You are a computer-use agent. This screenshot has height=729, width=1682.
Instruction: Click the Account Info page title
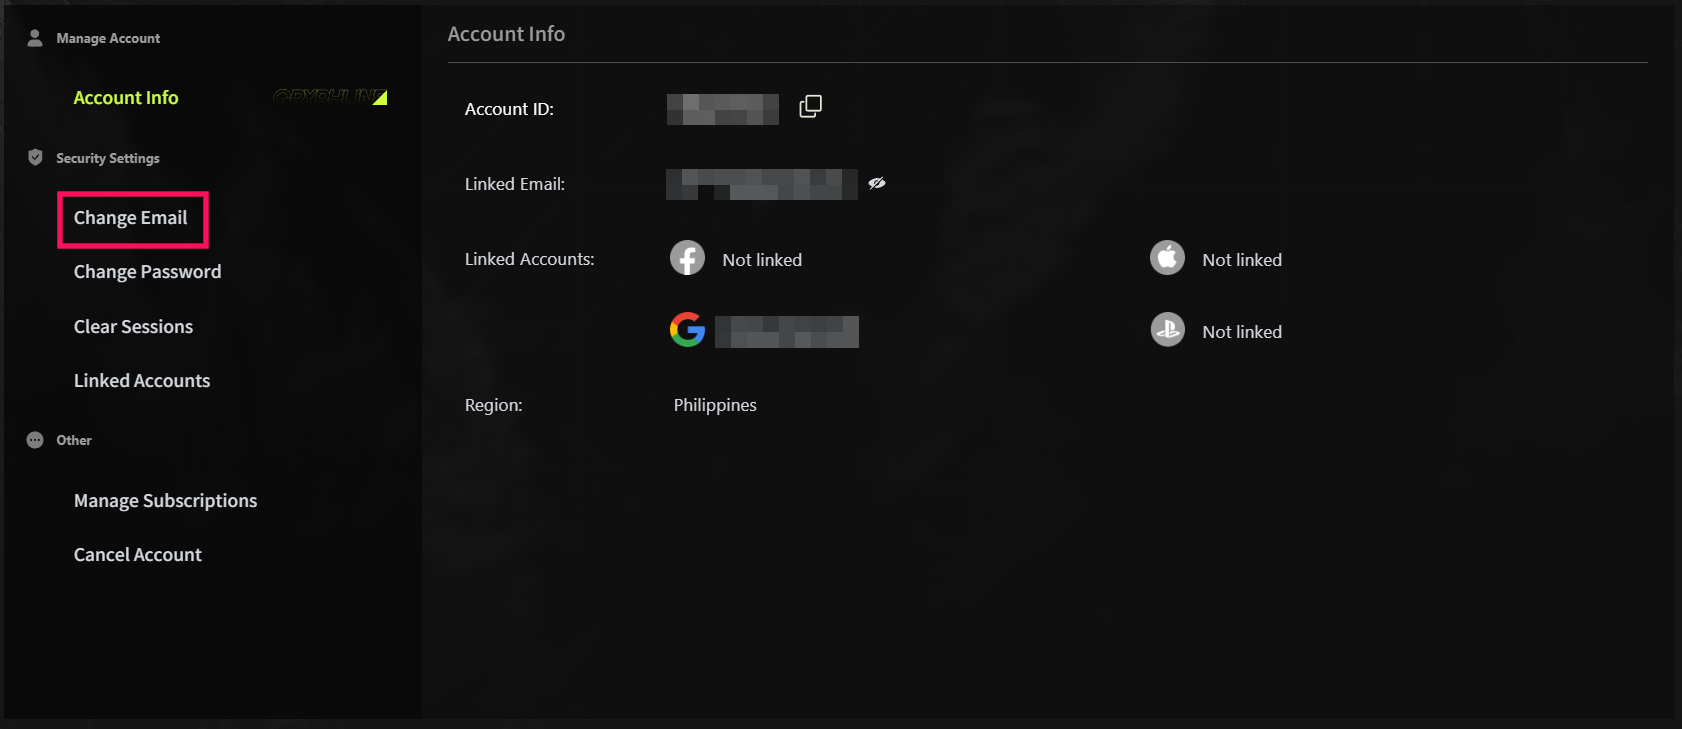tap(506, 34)
